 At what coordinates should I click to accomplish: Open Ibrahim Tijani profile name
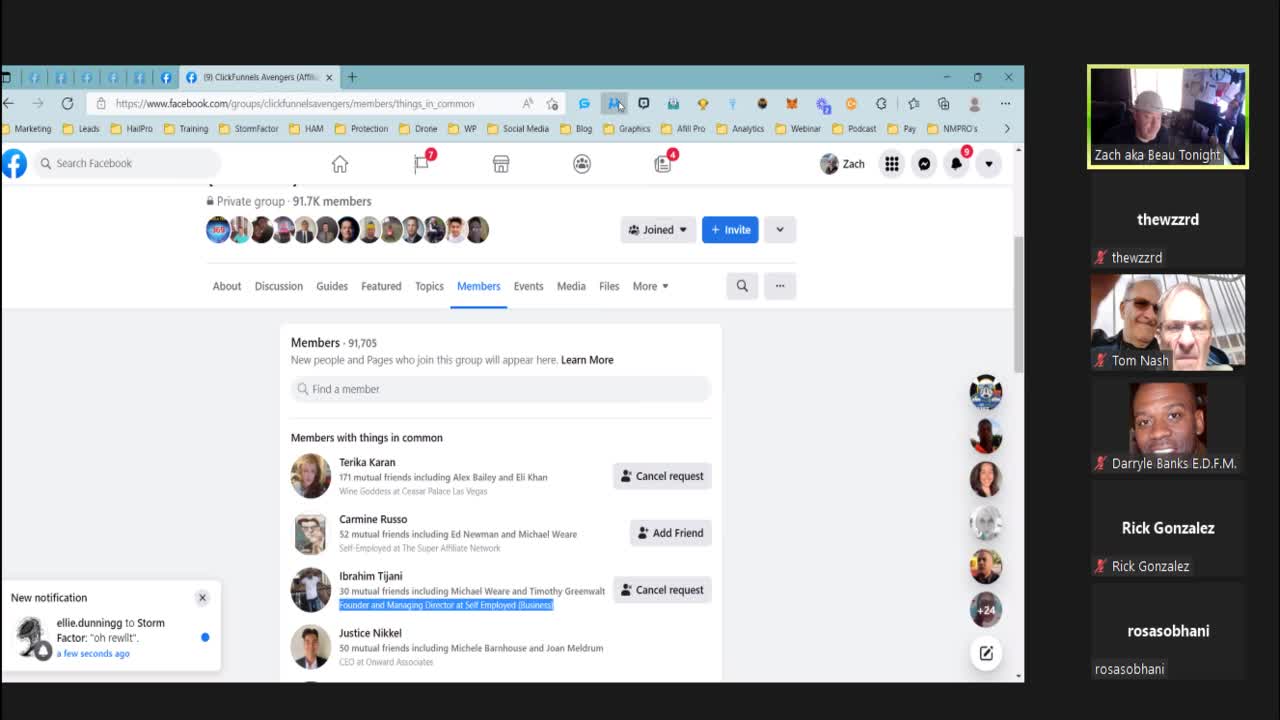click(x=371, y=576)
